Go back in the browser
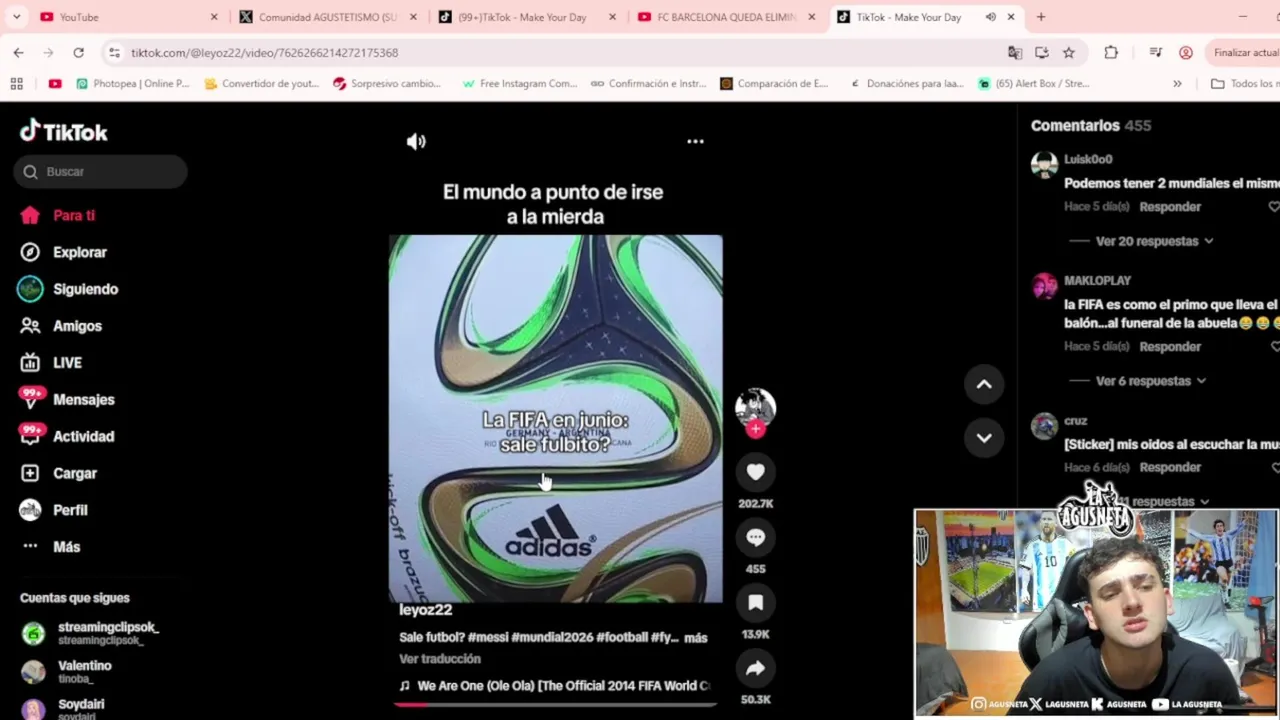This screenshot has width=1280, height=720. point(19,52)
